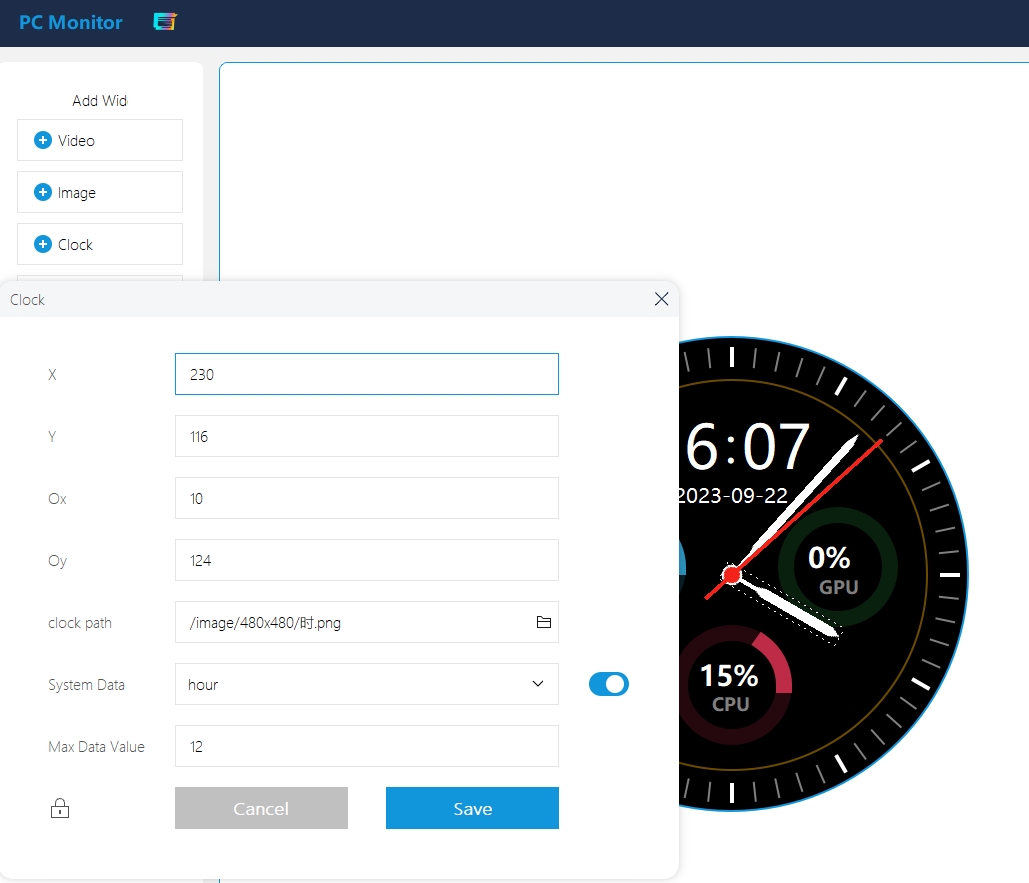The width and height of the screenshot is (1029, 883).
Task: Add a Video widget plus icon
Action: [43, 140]
